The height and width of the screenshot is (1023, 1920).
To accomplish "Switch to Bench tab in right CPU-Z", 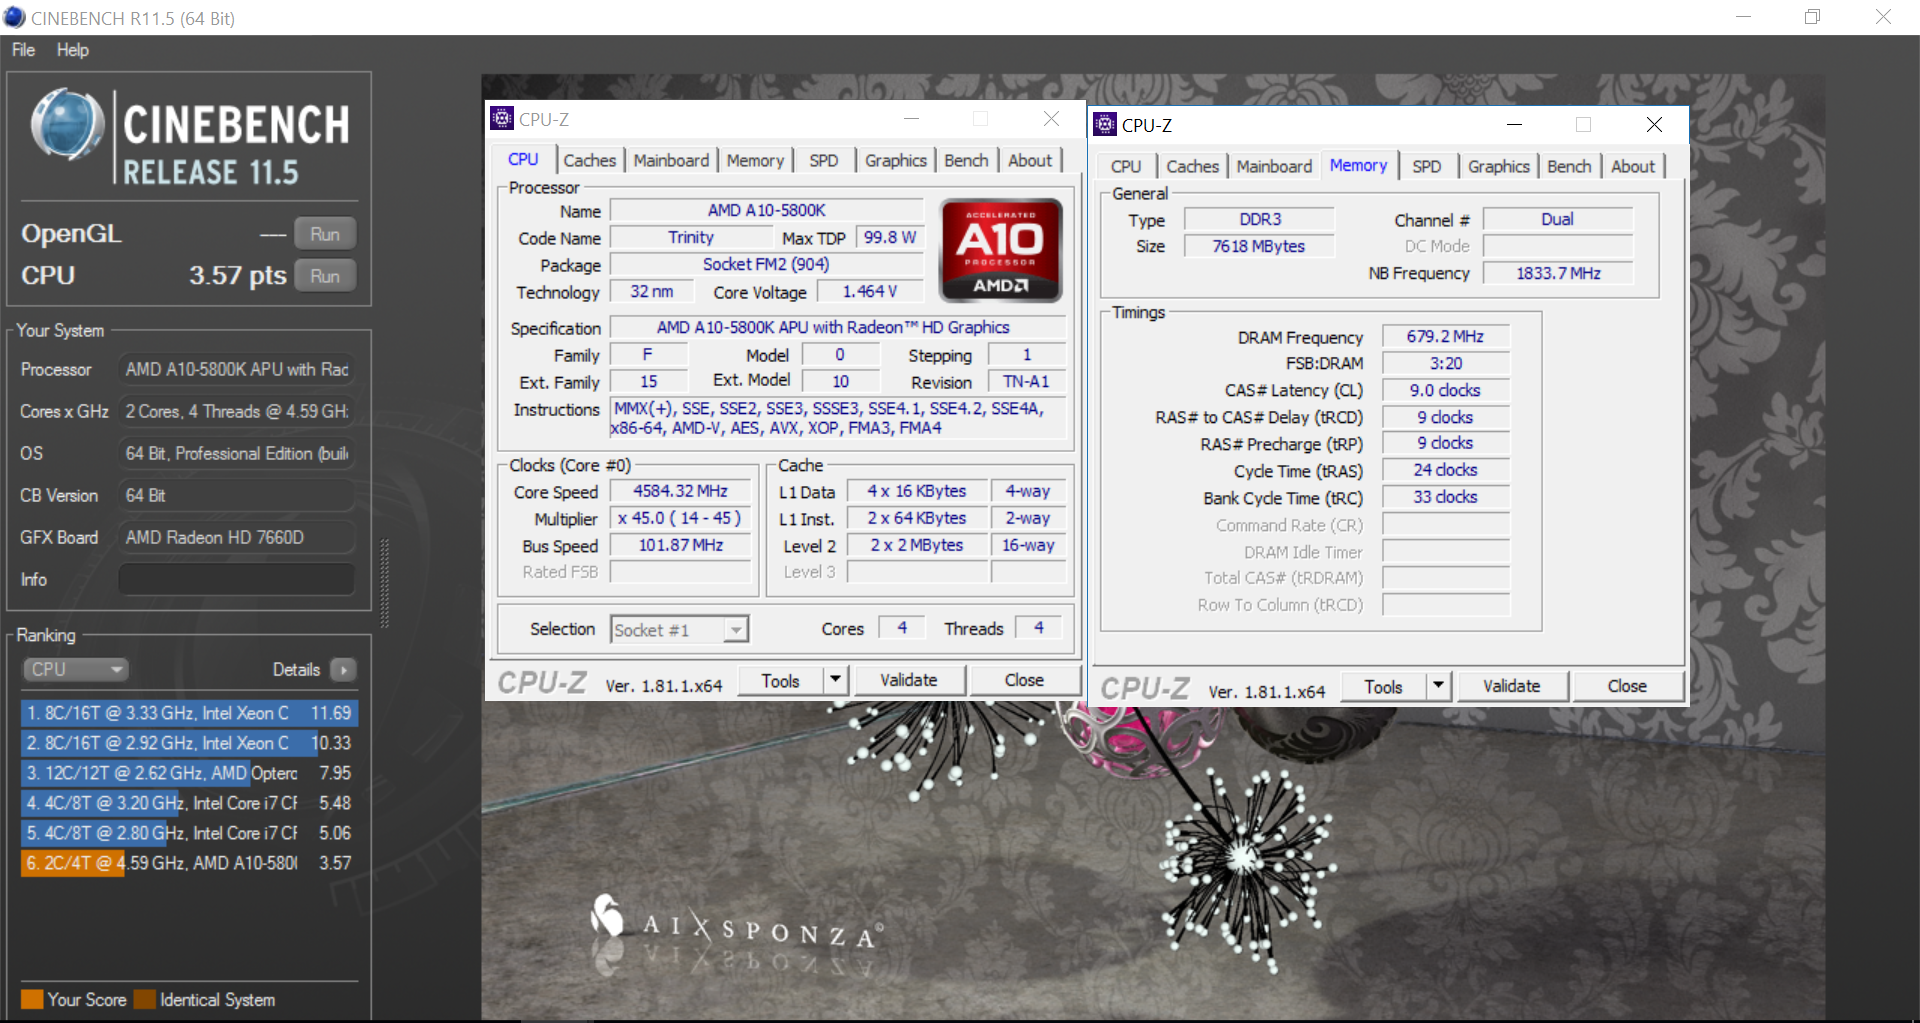I will 1569,167.
